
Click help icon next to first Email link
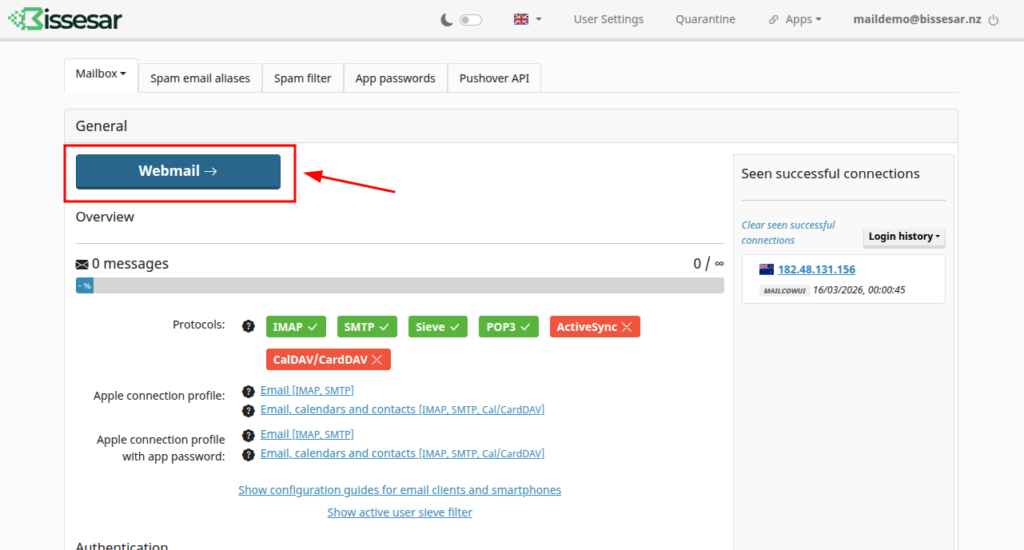[249, 391]
